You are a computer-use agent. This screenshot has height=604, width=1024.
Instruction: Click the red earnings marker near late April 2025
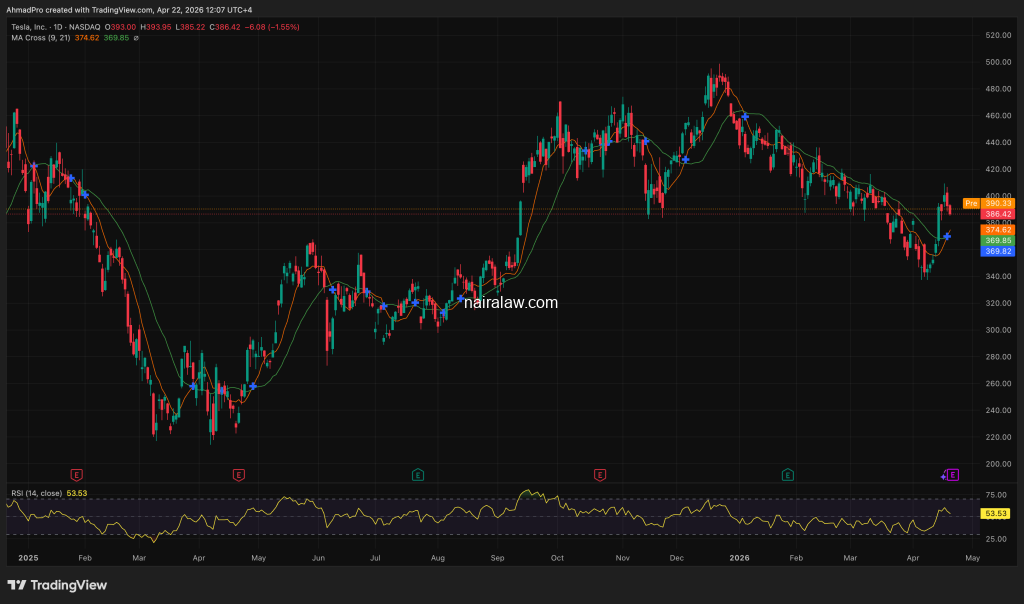tap(239, 474)
